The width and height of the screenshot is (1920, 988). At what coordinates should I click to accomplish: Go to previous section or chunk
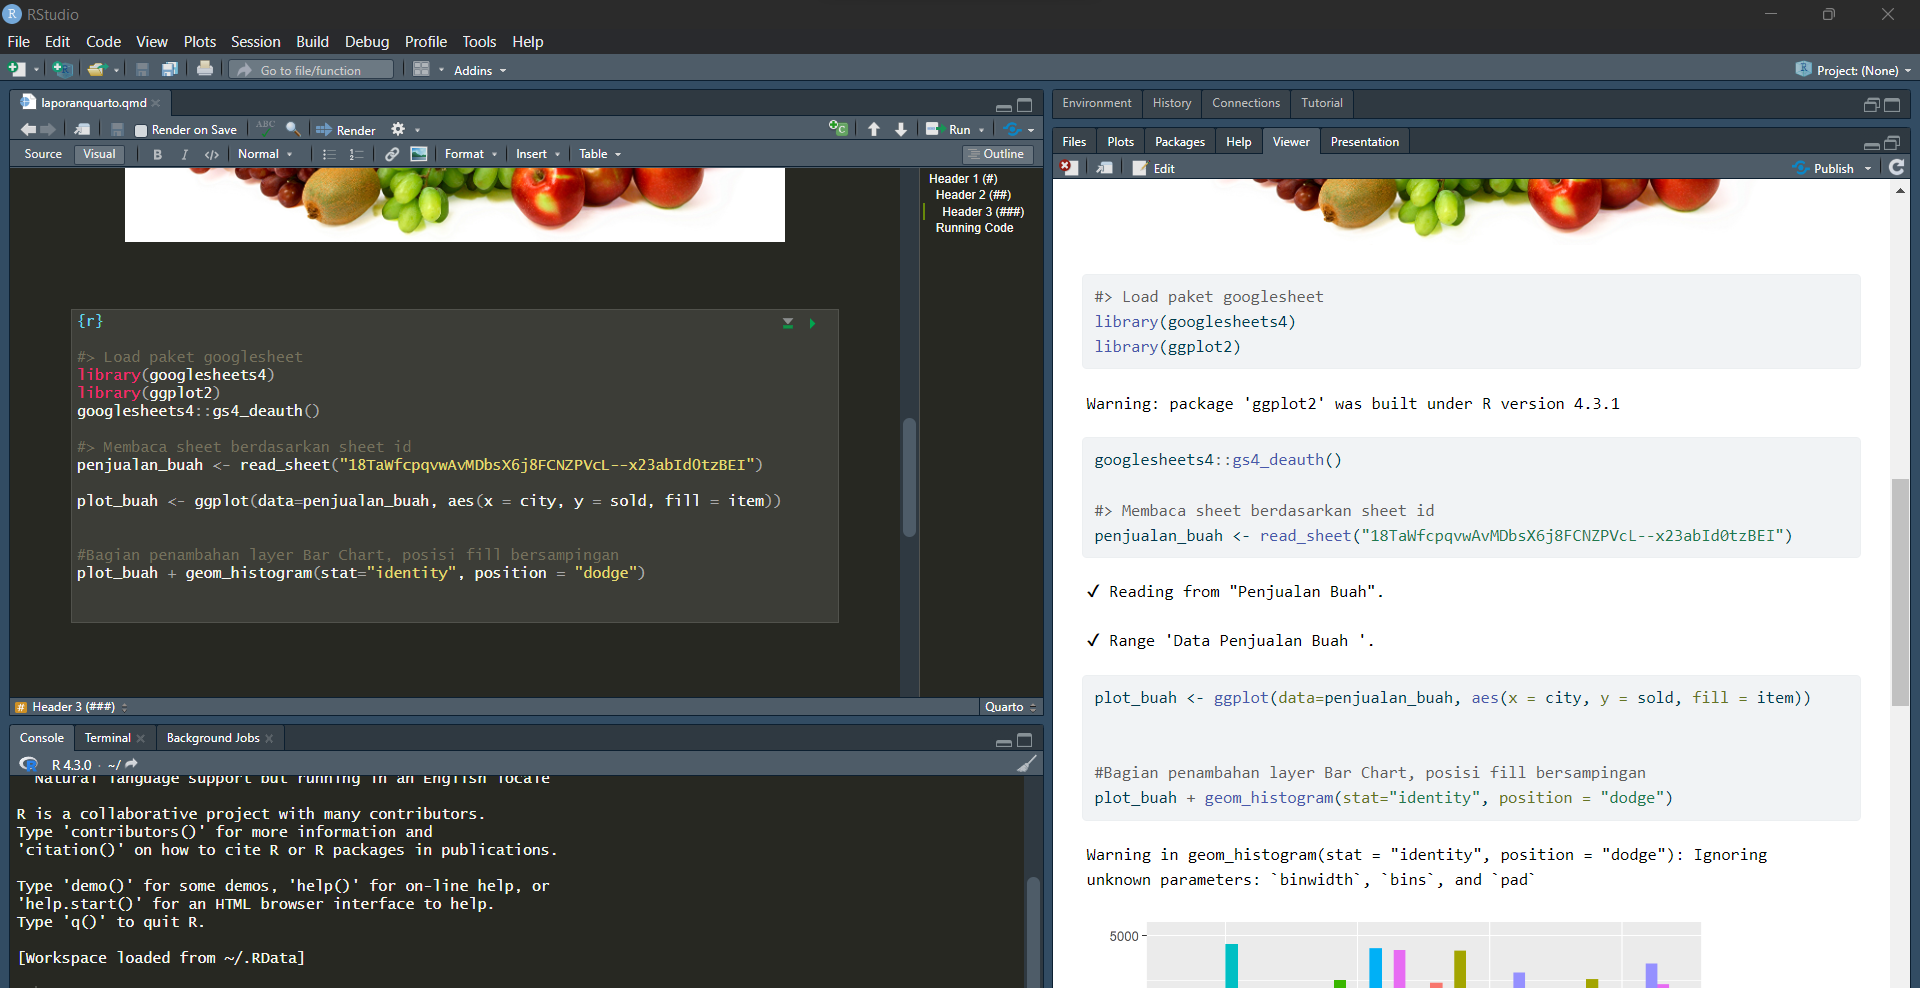[874, 129]
